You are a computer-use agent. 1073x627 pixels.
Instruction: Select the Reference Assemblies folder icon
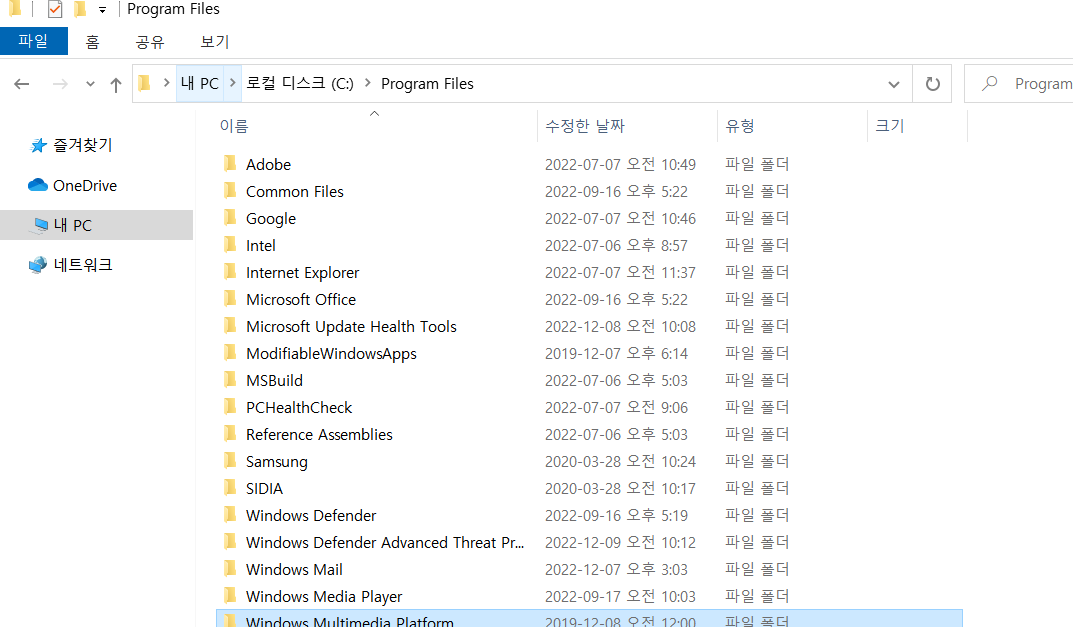(231, 434)
